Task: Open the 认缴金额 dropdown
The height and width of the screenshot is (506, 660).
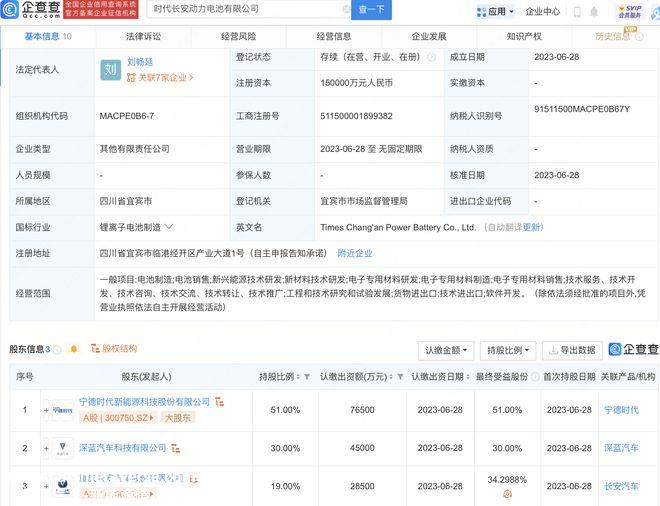Action: (446, 350)
